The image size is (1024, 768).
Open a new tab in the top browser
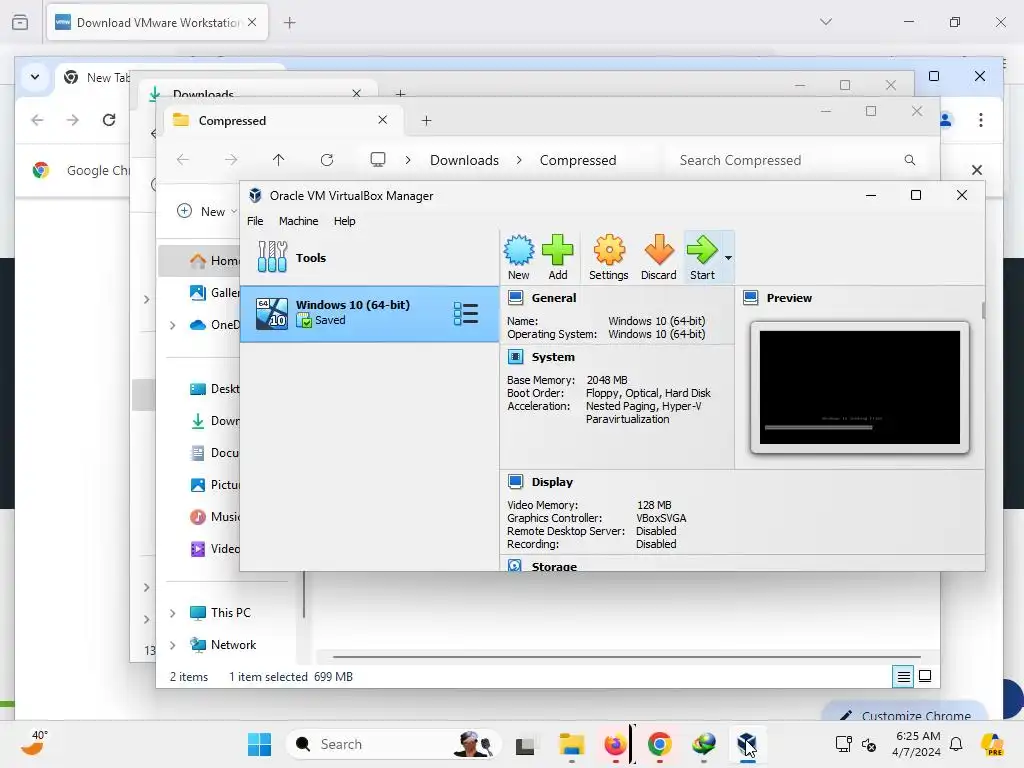[x=289, y=23]
